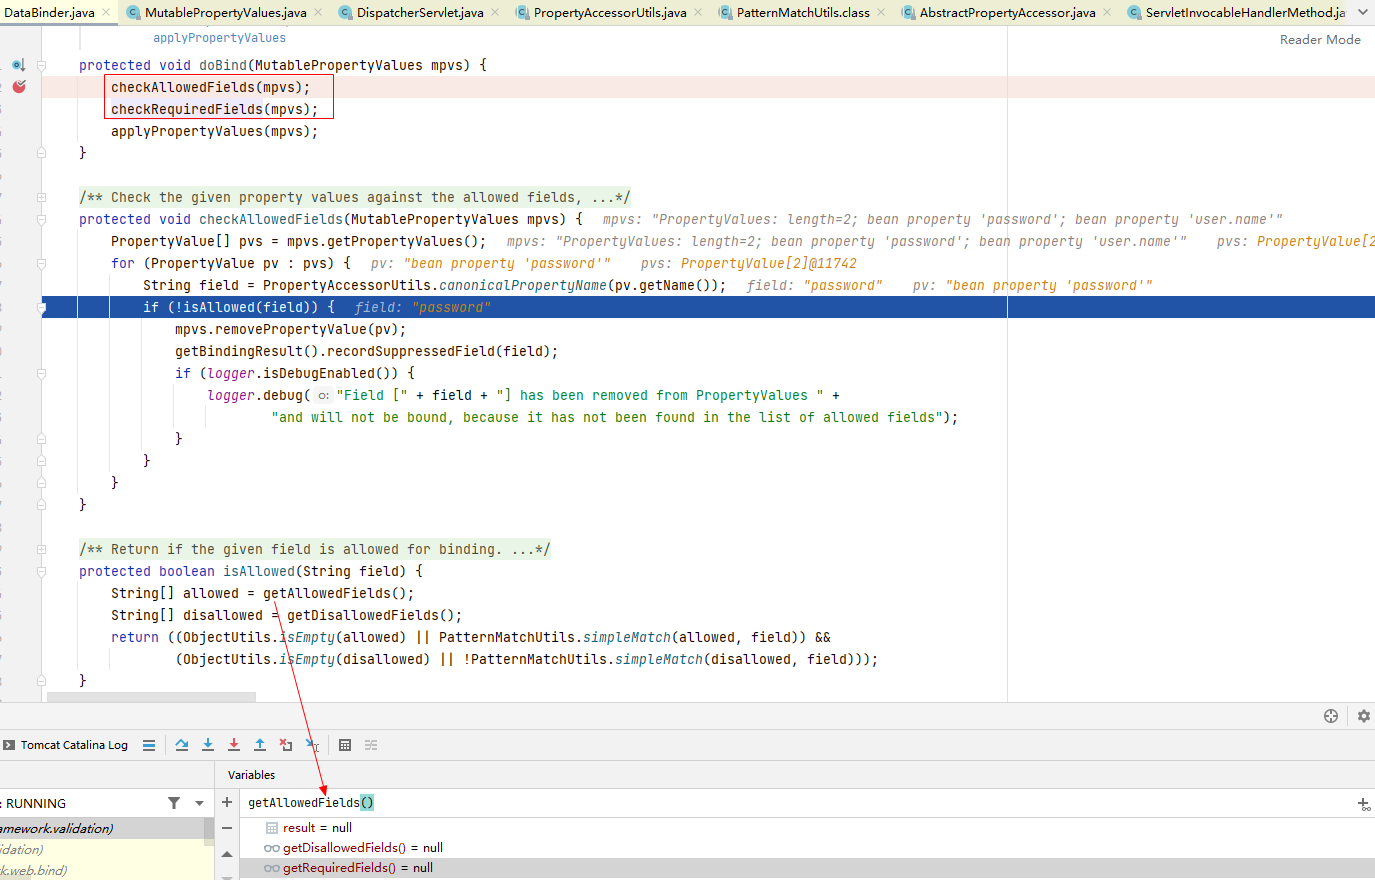
Task: Close the DispatcherServlet.java tab
Action: tap(495, 13)
